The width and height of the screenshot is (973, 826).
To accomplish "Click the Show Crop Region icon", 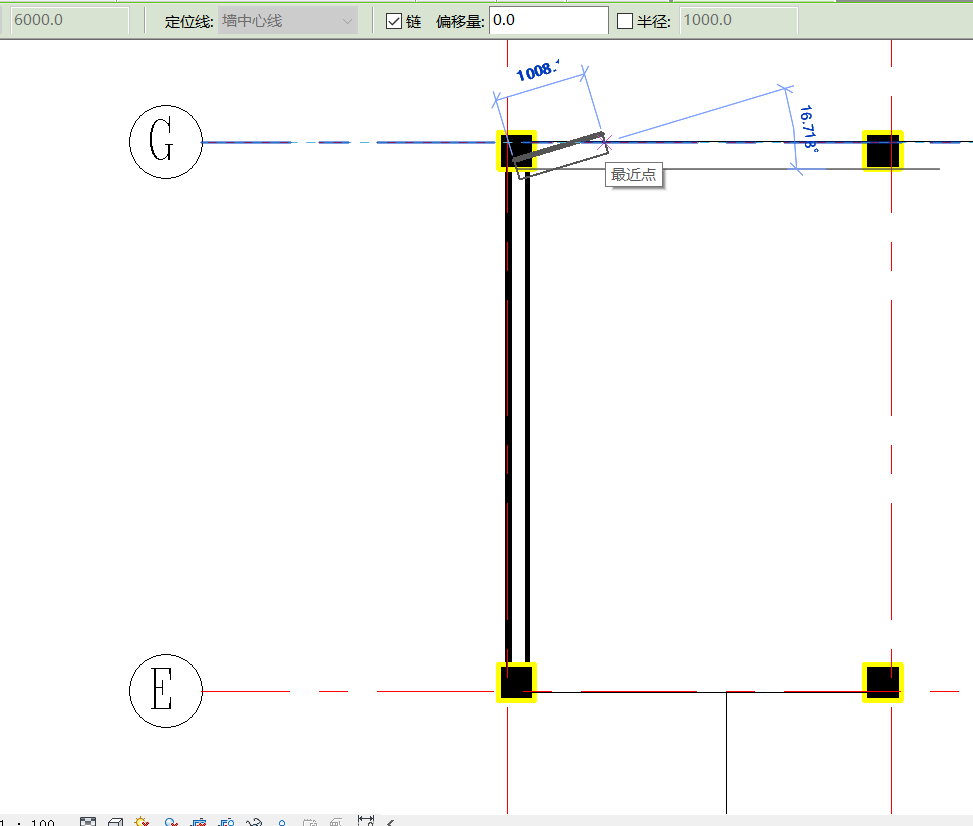I will [227, 822].
